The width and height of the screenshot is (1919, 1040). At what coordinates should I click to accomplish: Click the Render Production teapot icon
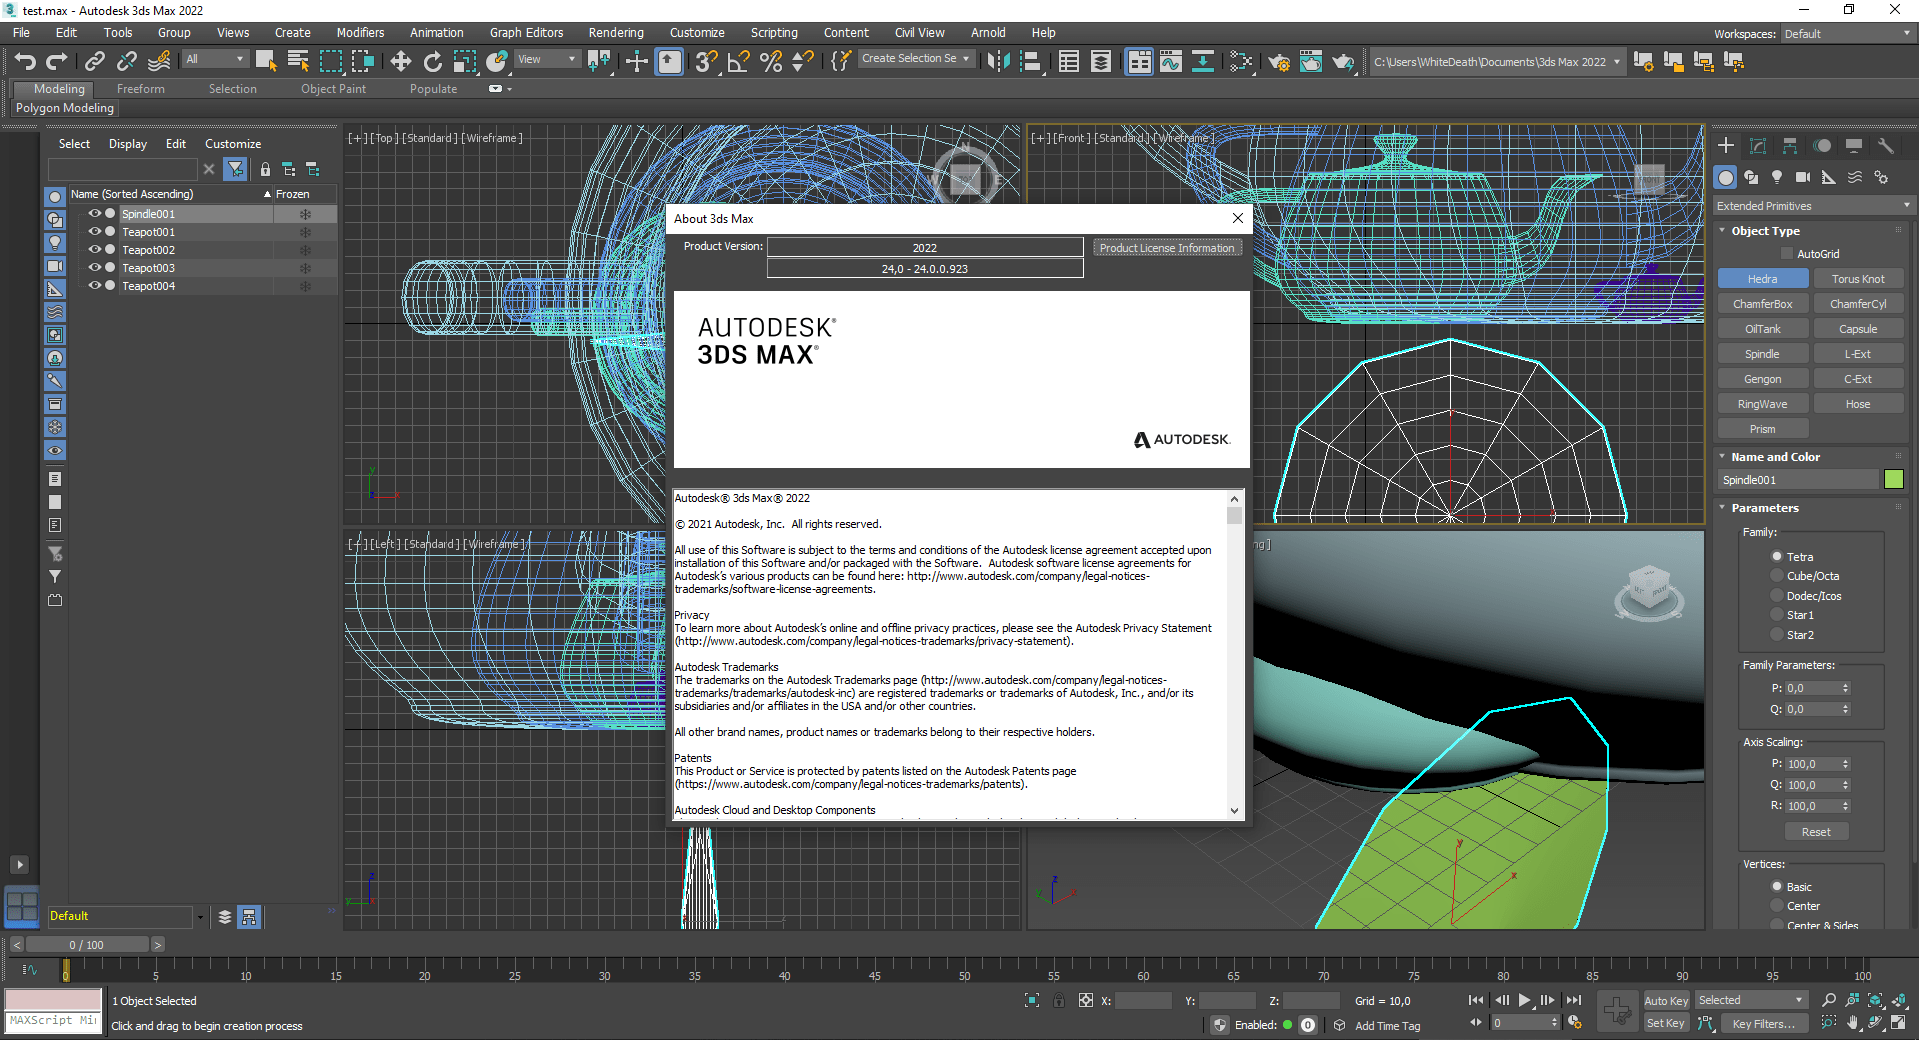point(1343,62)
